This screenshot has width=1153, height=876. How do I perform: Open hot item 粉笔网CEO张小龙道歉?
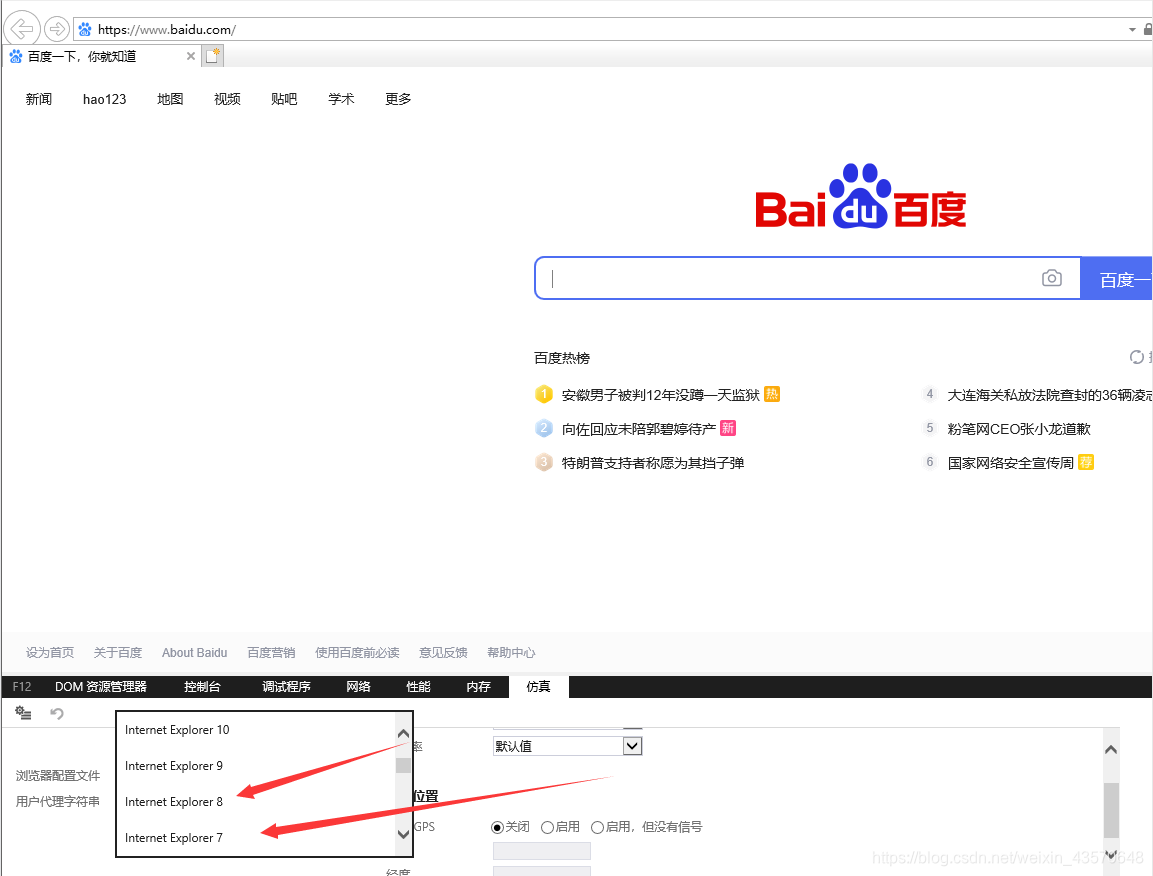pos(1018,429)
